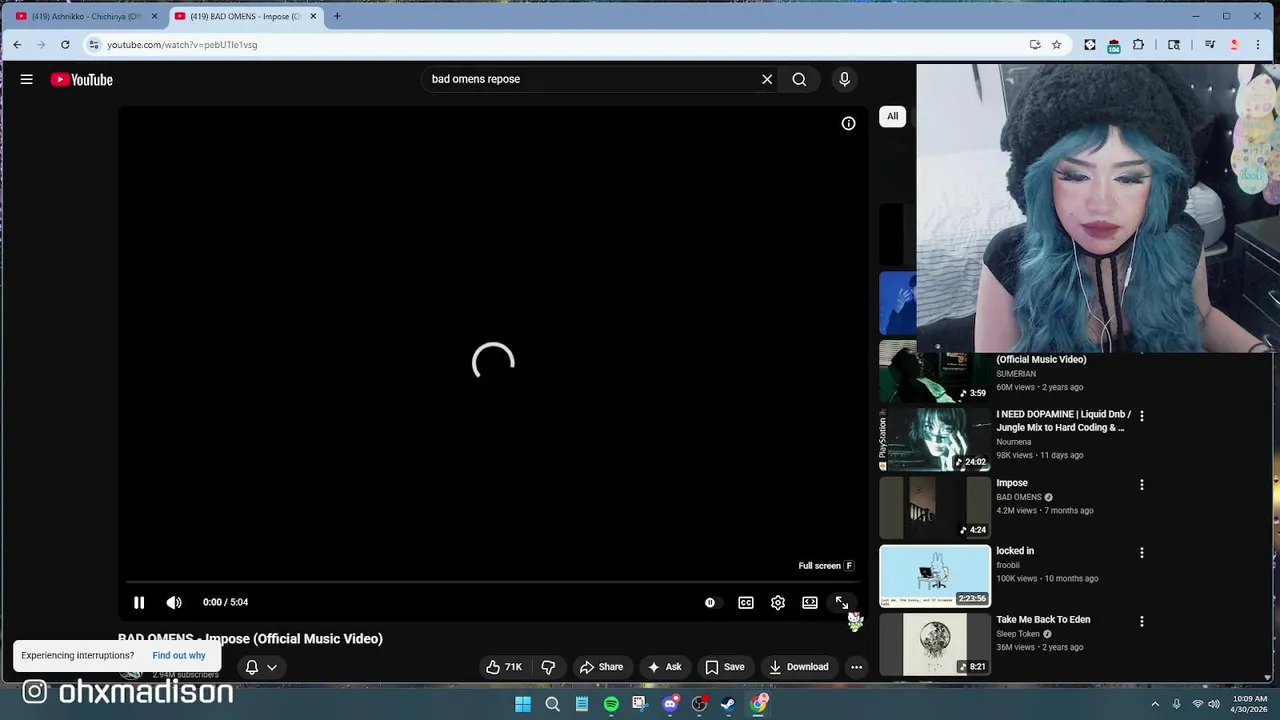Open options menu for locked in video

[x=1142, y=553]
